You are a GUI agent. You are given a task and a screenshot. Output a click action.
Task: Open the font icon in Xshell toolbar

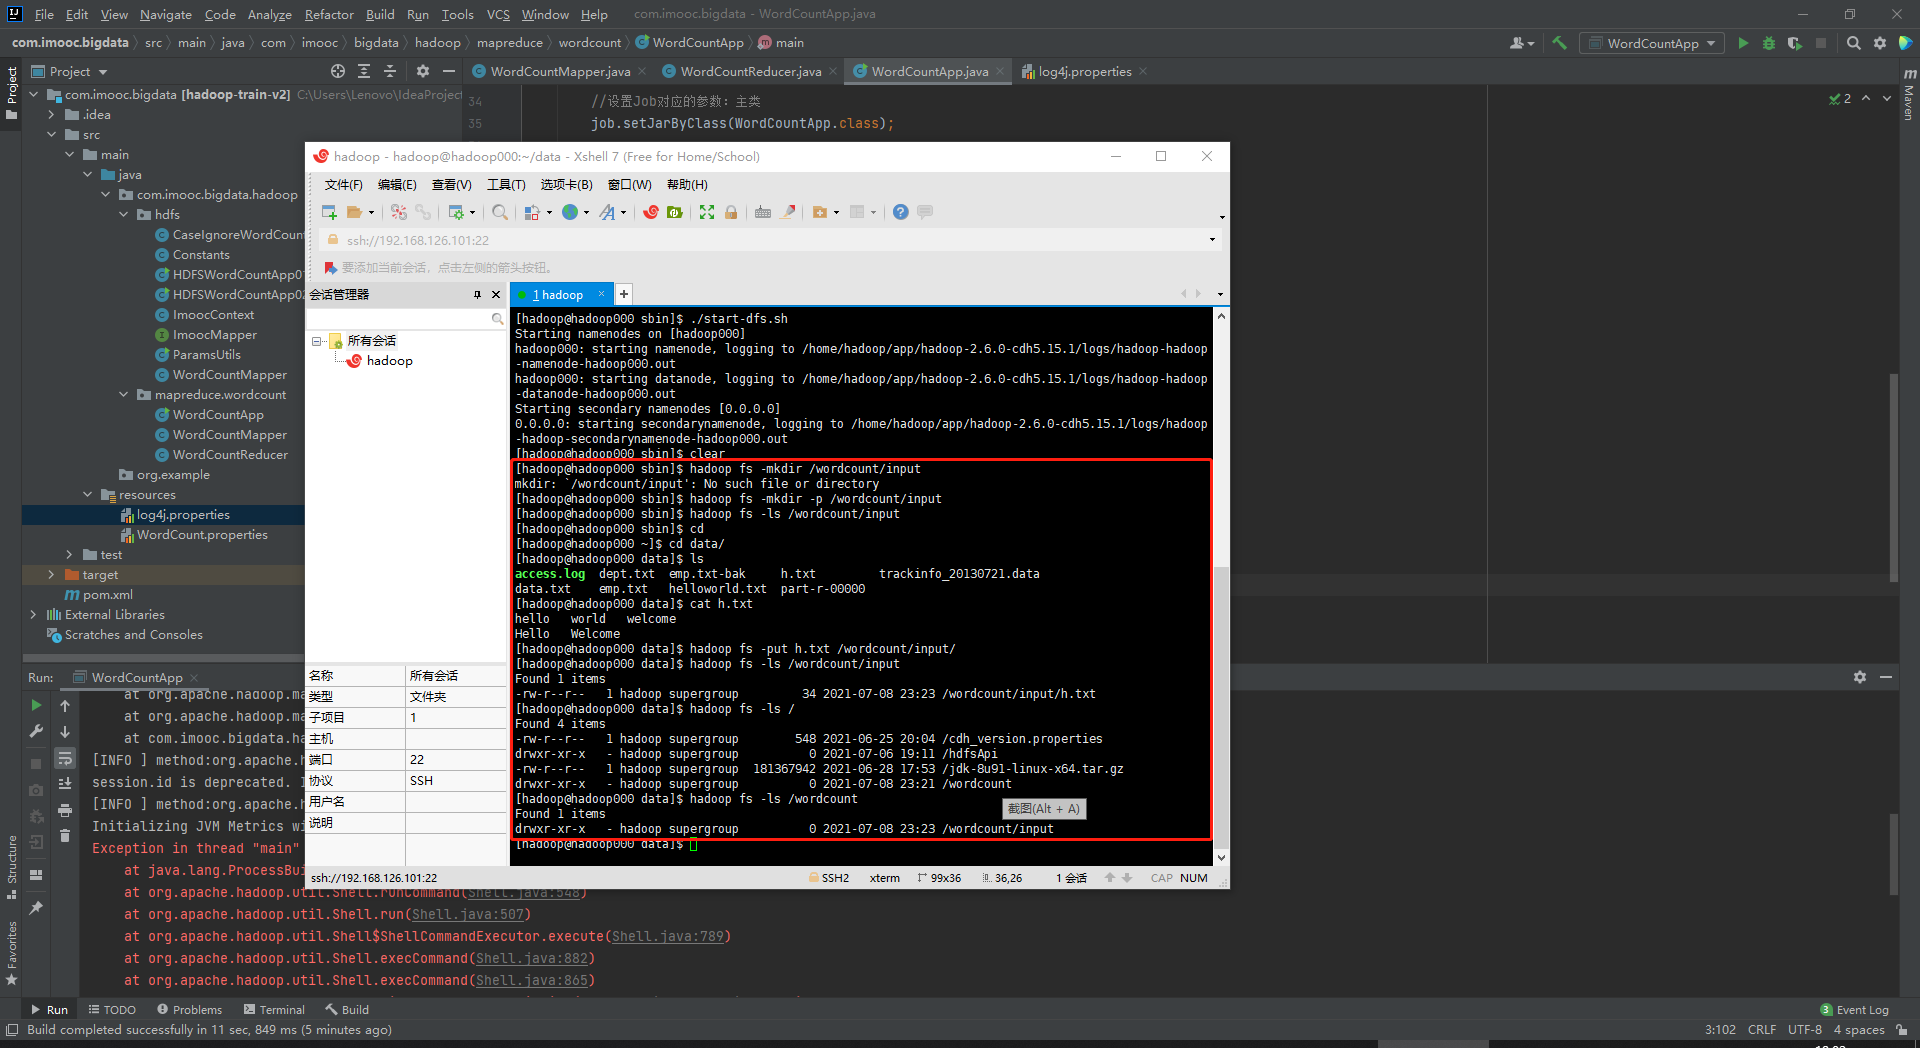click(607, 212)
